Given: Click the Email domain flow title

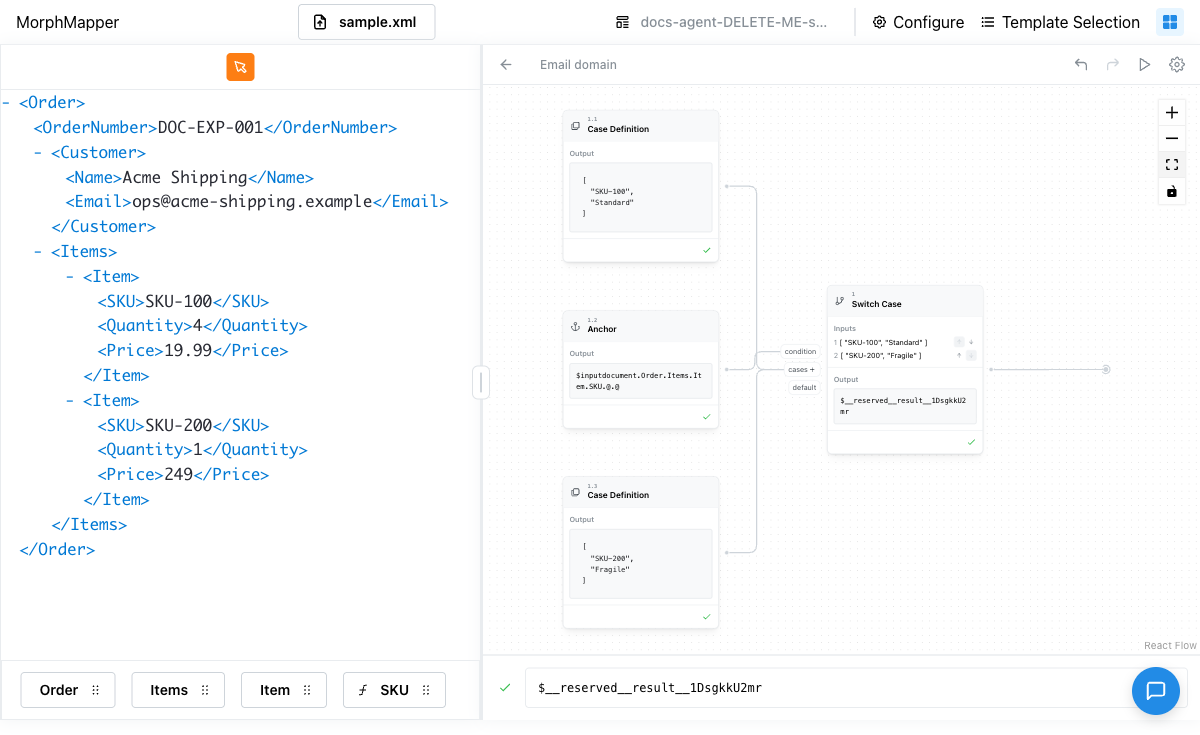Looking at the screenshot, I should pos(578,65).
